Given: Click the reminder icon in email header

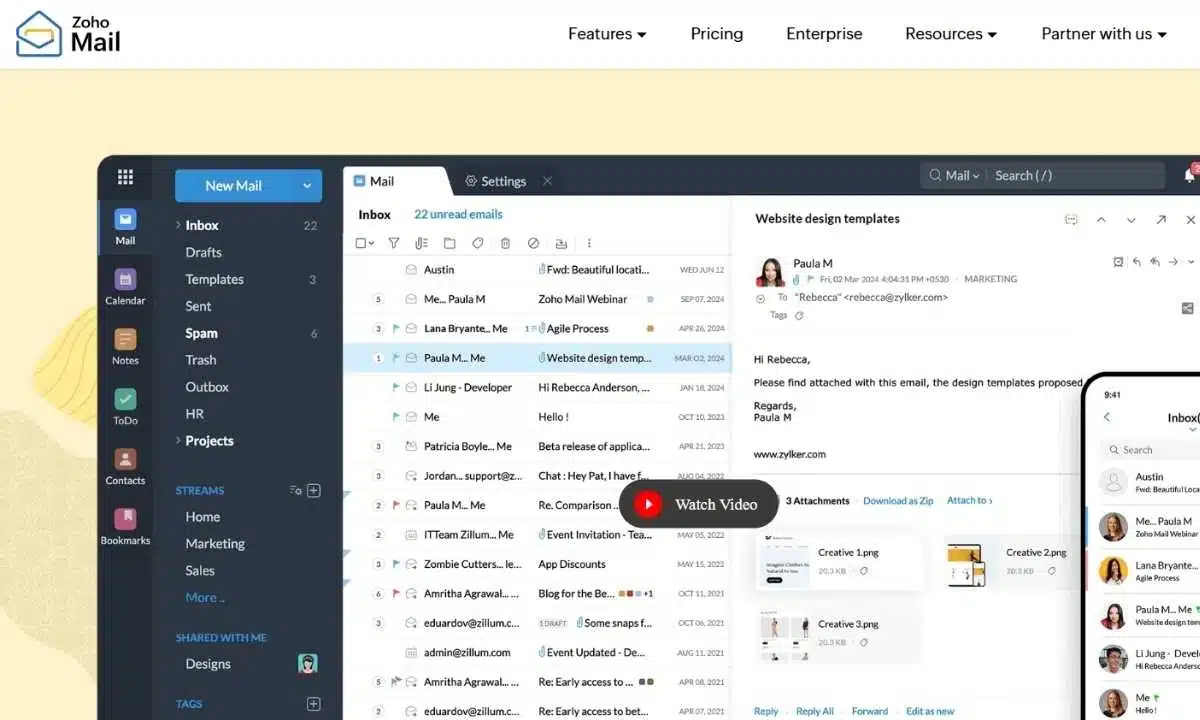Looking at the screenshot, I should [1118, 262].
